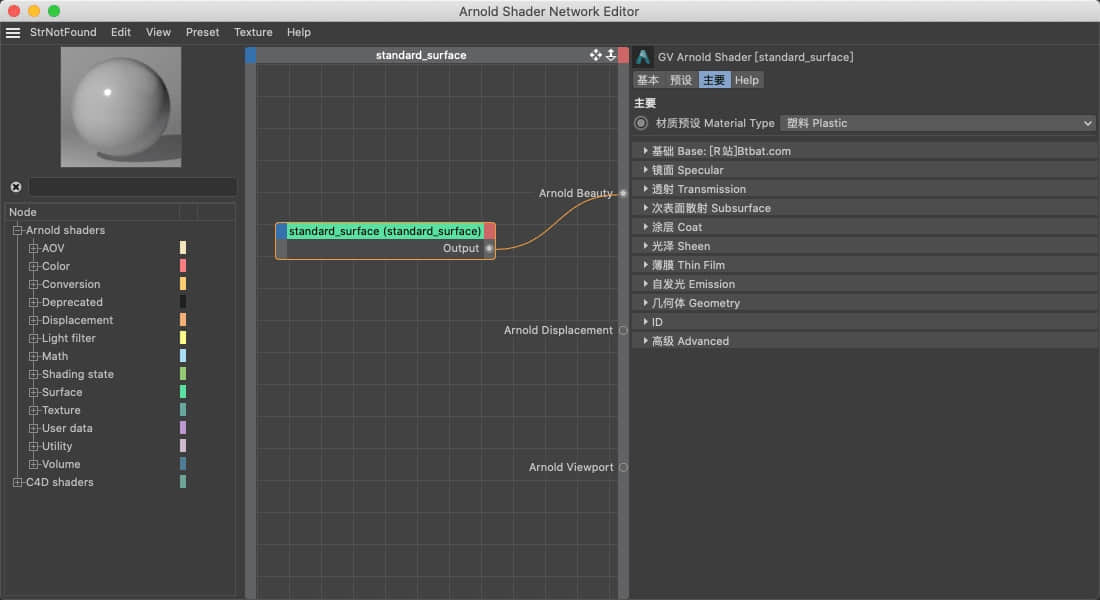Click the hamburger menu icon
The height and width of the screenshot is (600, 1100).
13,32
